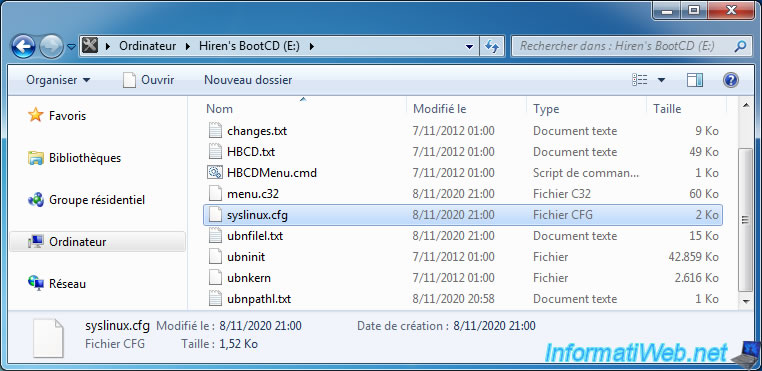Viewport: 762px width, 371px height.
Task: Click the Modifié le value in details pane
Action: pos(259,325)
